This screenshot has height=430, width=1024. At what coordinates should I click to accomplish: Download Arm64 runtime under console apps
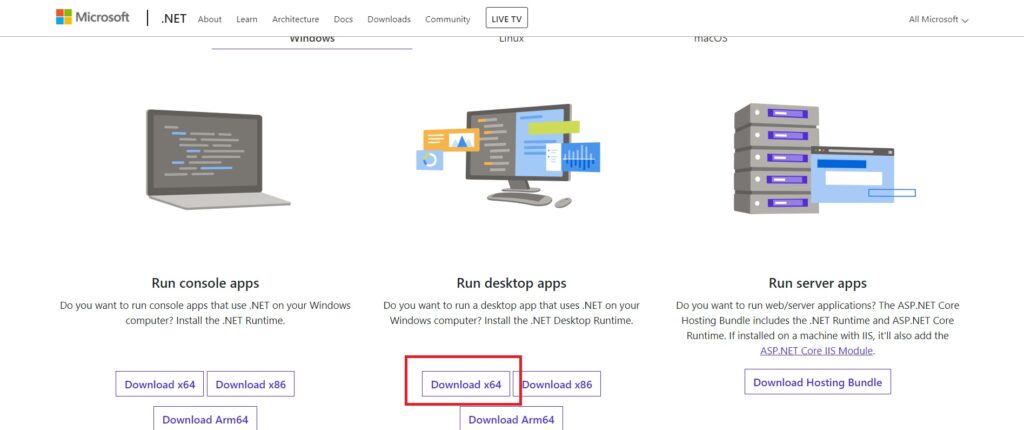pos(205,419)
